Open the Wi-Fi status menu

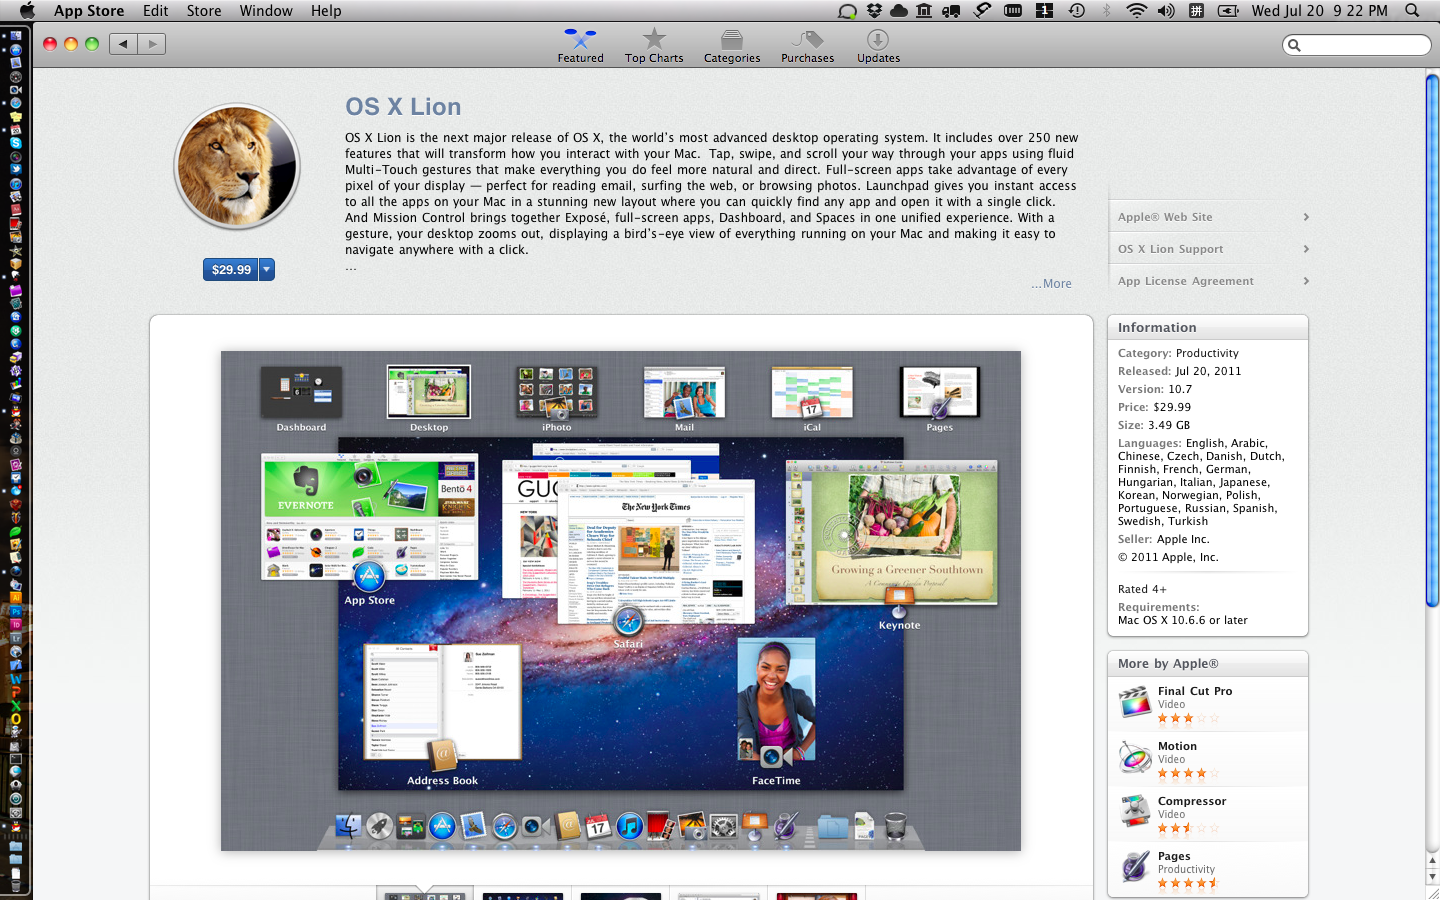click(1136, 10)
